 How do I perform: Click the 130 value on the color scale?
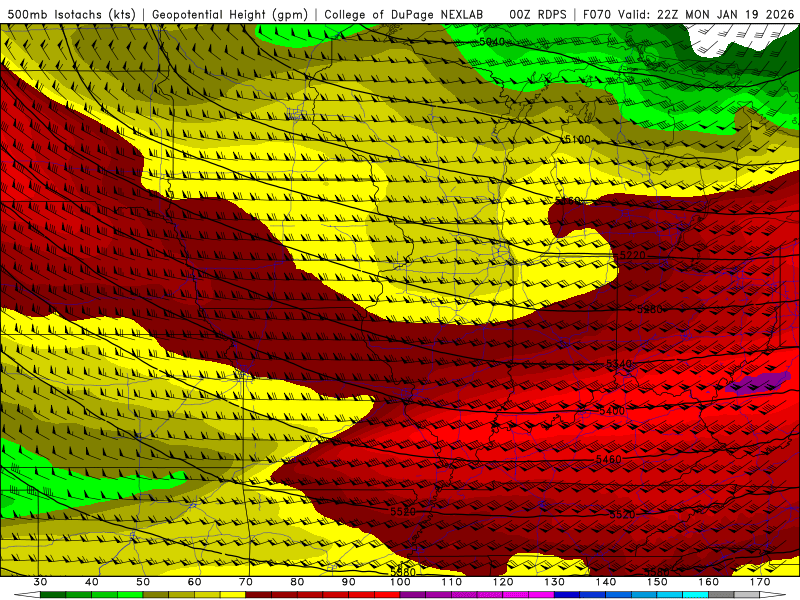point(554,582)
